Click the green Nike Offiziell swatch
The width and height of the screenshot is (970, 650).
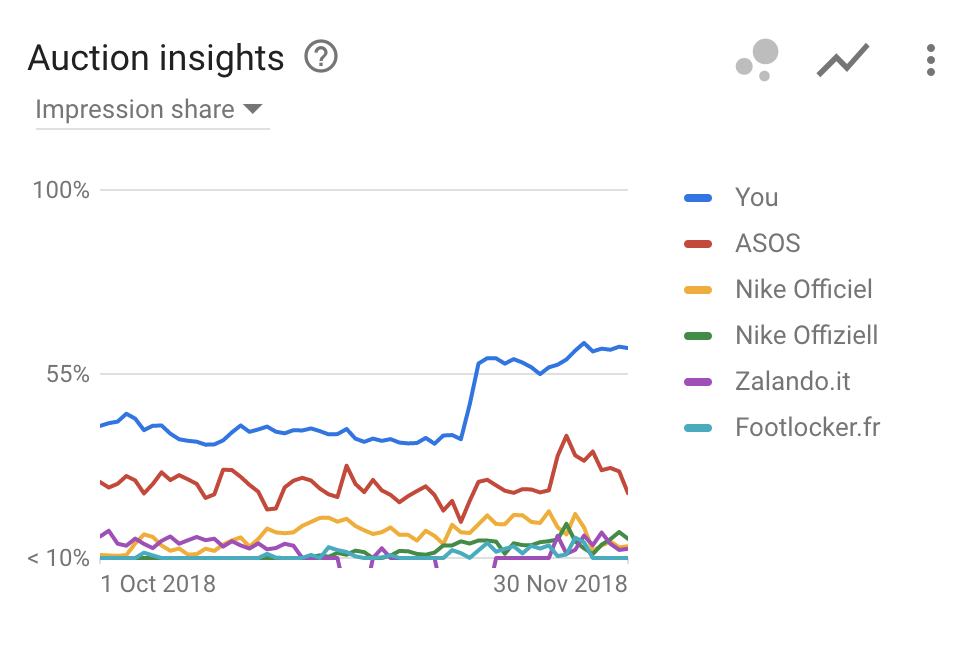click(x=698, y=336)
